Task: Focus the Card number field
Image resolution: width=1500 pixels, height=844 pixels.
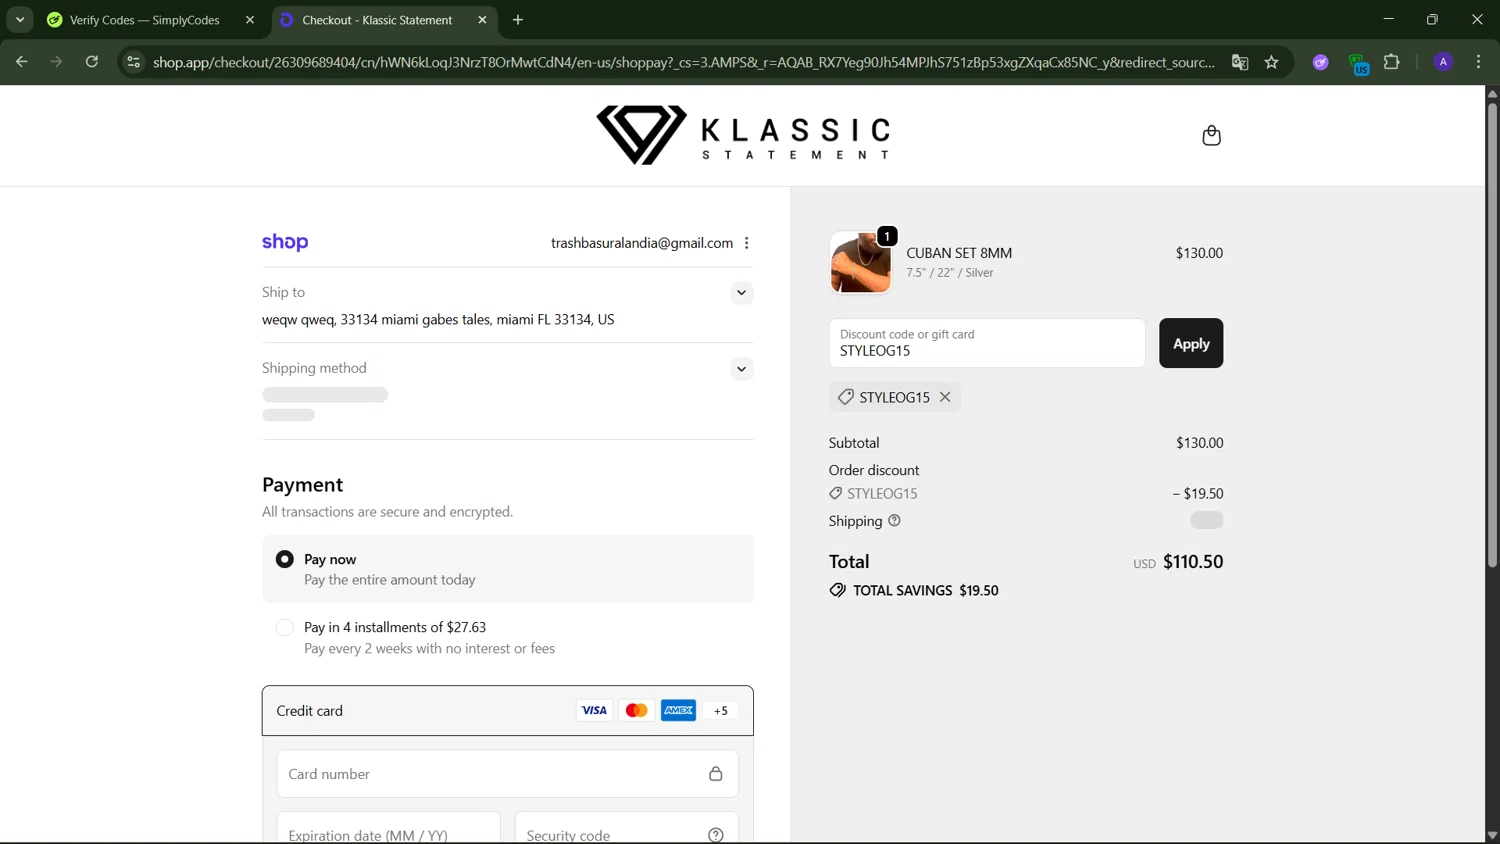Action: tap(507, 774)
